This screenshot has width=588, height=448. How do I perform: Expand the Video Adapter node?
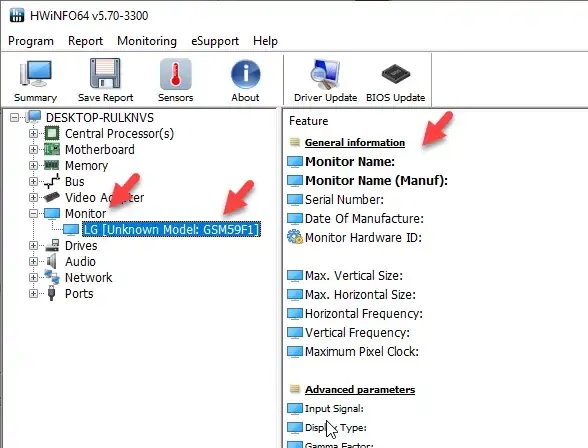pos(33,197)
